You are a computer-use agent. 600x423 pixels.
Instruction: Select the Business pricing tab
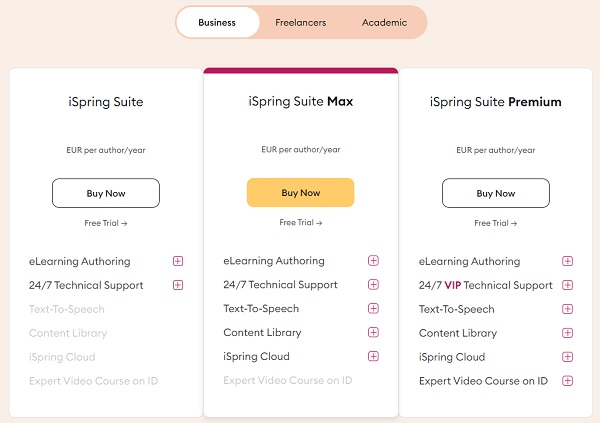coord(217,23)
